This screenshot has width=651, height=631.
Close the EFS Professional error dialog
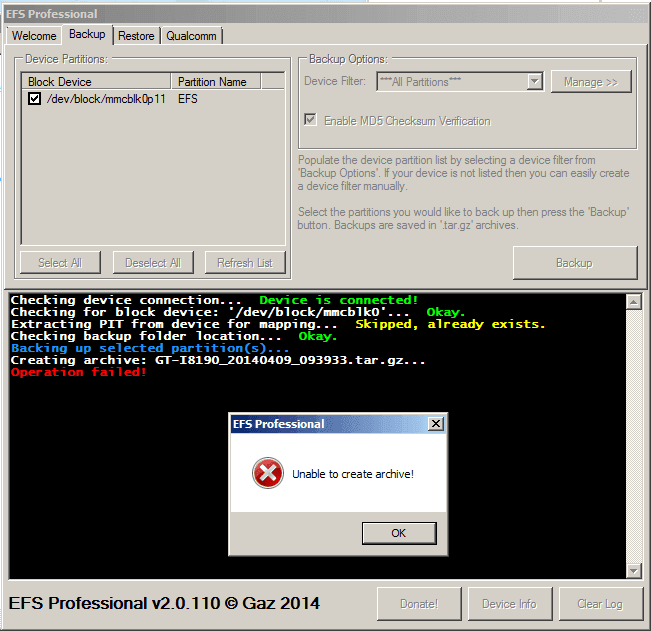(x=436, y=424)
